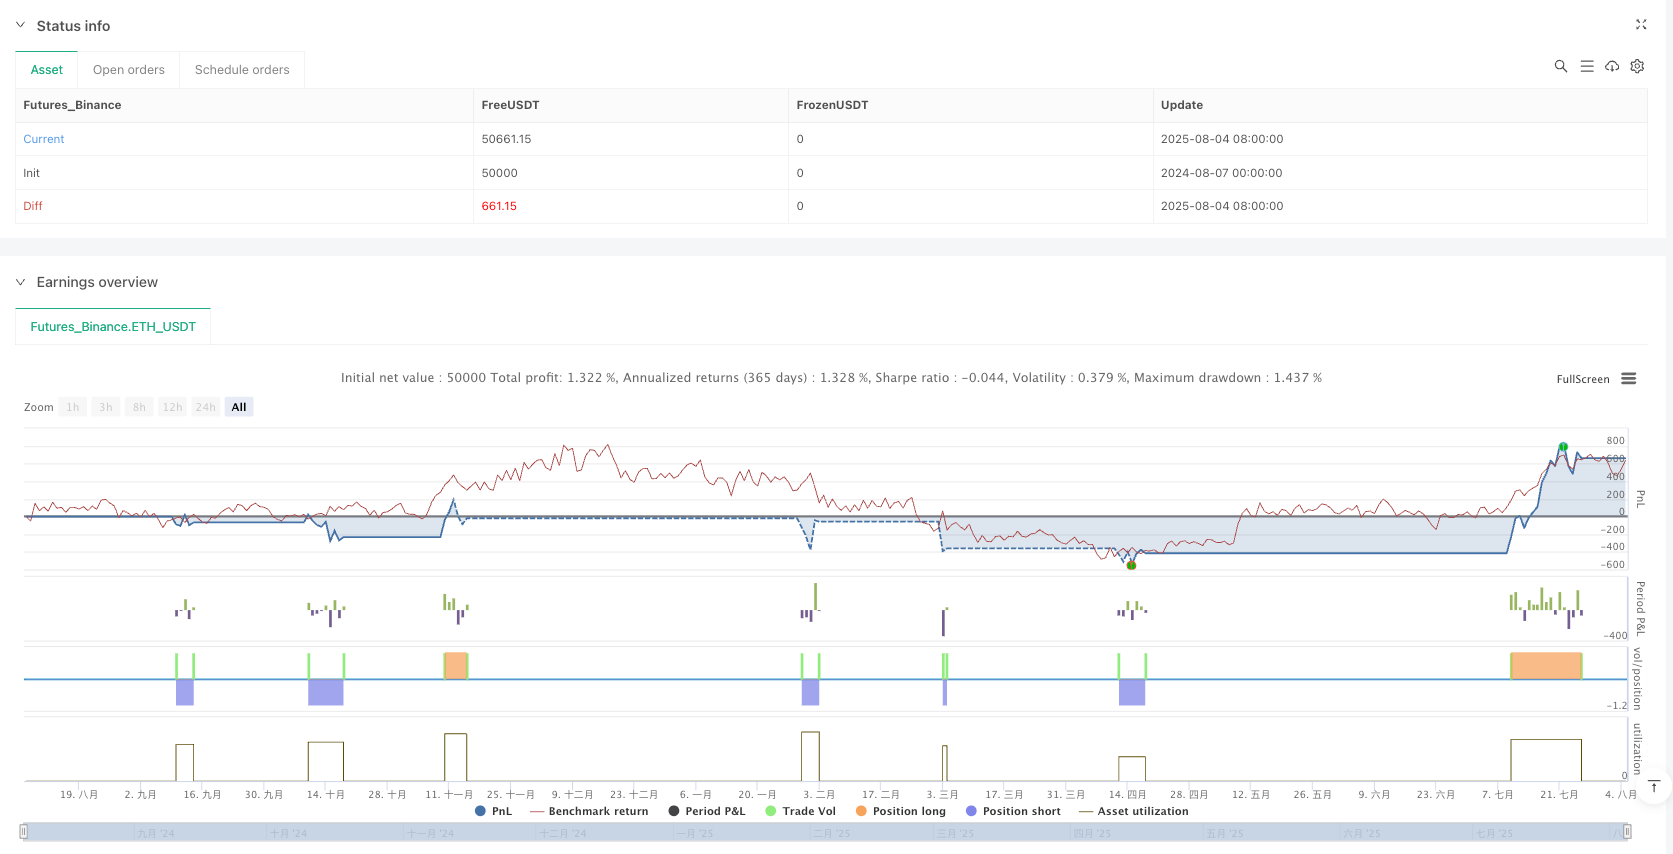Select the All zoom range
This screenshot has width=1673, height=854.
(239, 407)
